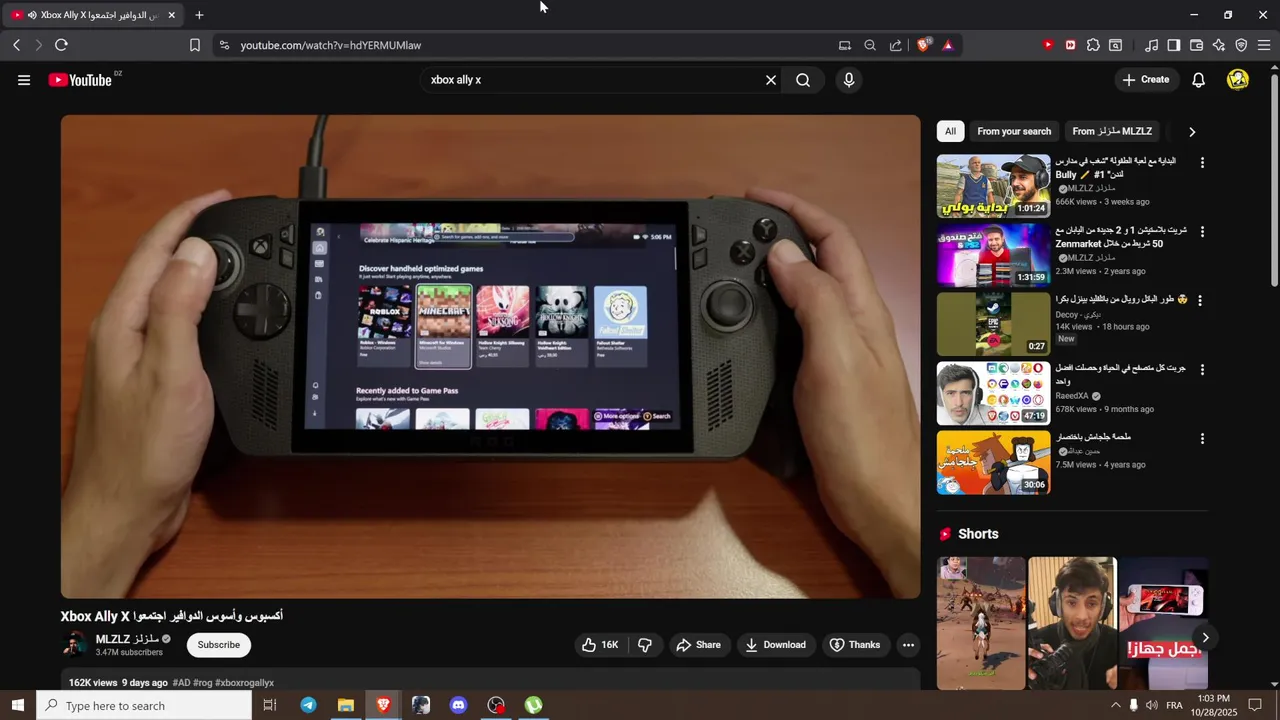The image size is (1280, 720).
Task: Open the browser main menu hamburger
Action: 1264,45
